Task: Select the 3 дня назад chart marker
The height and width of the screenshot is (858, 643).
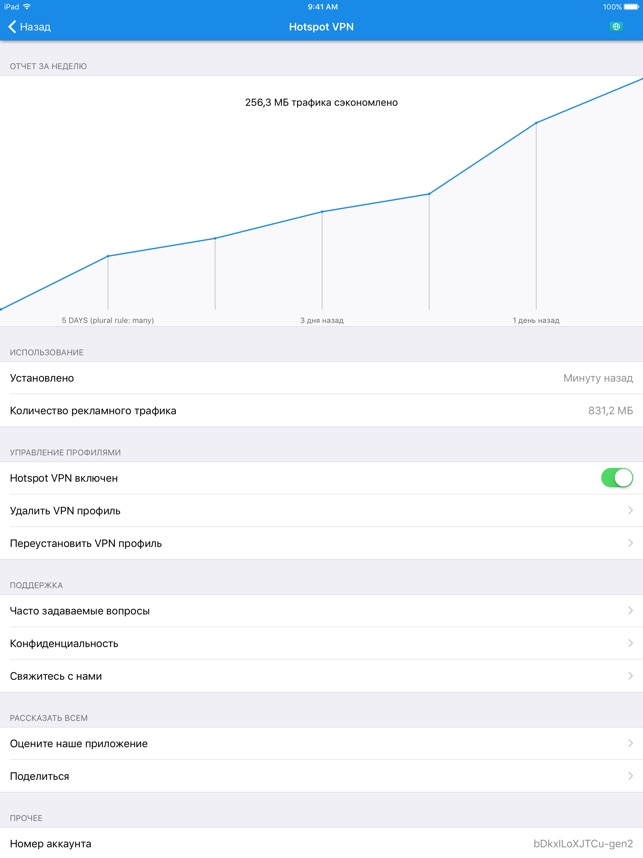Action: click(x=322, y=321)
